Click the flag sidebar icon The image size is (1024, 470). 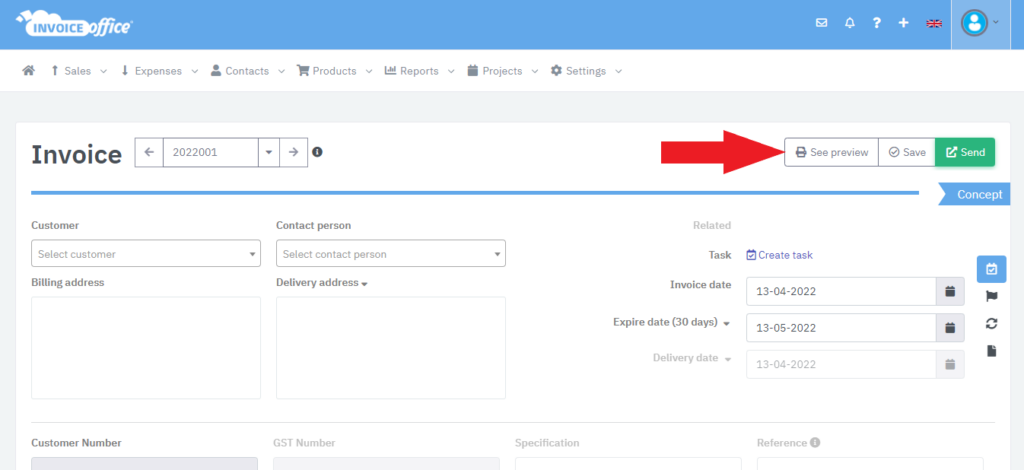pyautogui.click(x=991, y=296)
